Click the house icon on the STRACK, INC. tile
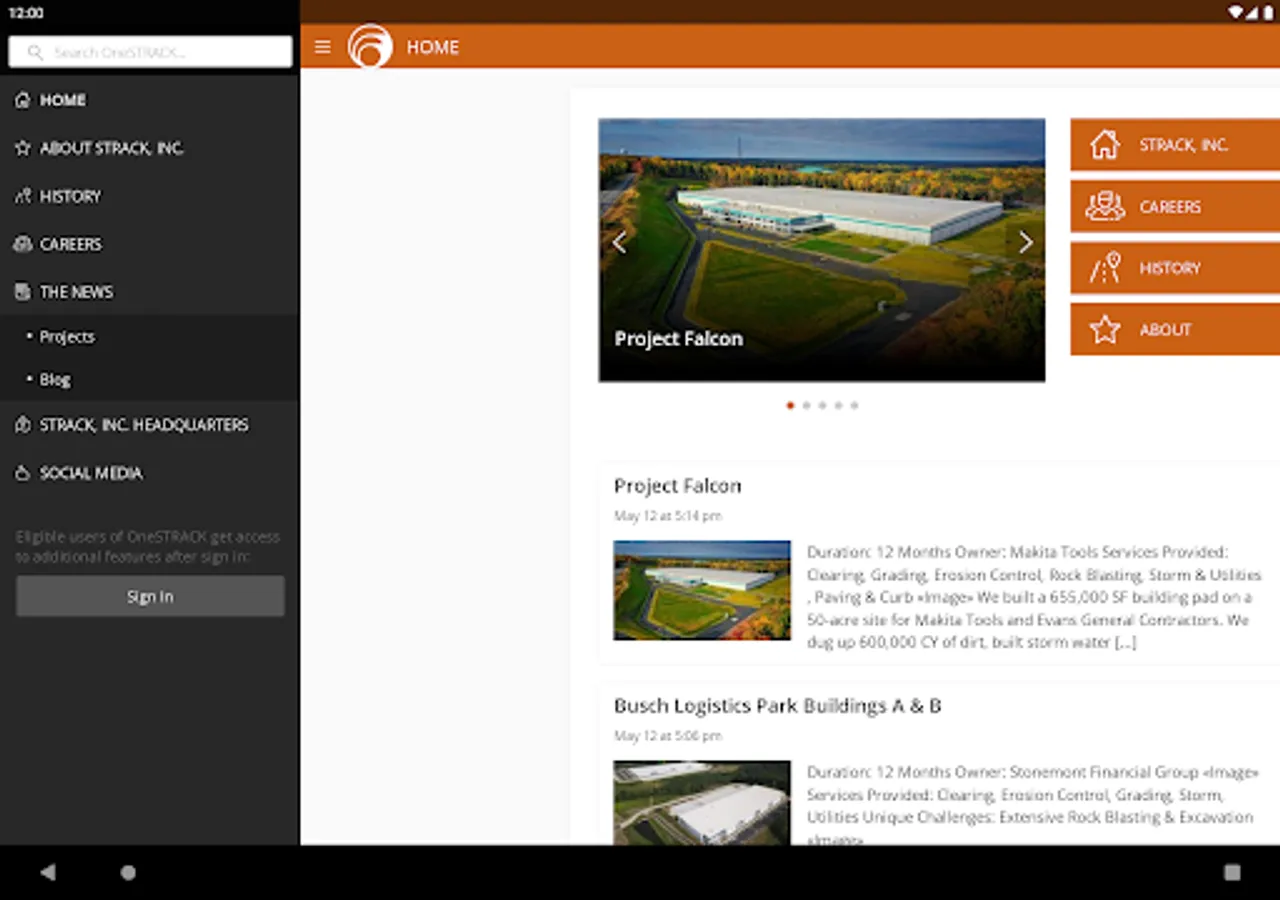 [x=1105, y=145]
